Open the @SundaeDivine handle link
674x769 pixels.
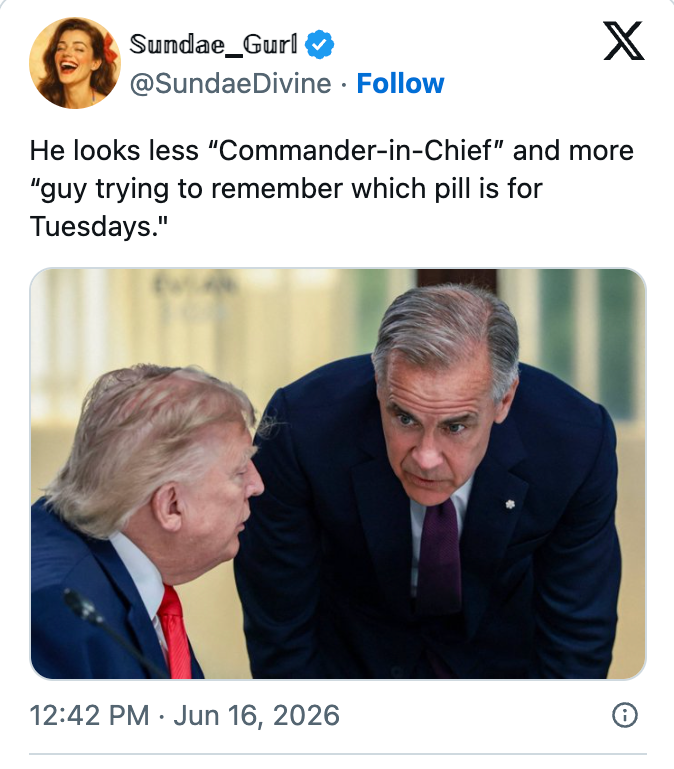point(231,83)
